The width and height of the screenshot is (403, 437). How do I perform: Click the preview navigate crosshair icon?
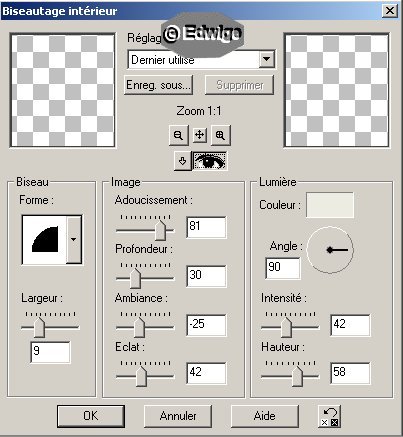(x=199, y=135)
